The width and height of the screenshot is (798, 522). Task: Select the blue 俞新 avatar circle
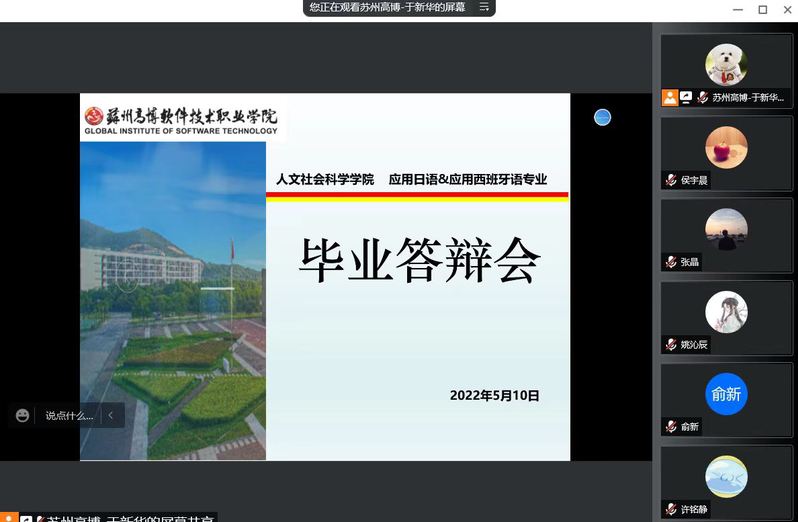coord(726,394)
